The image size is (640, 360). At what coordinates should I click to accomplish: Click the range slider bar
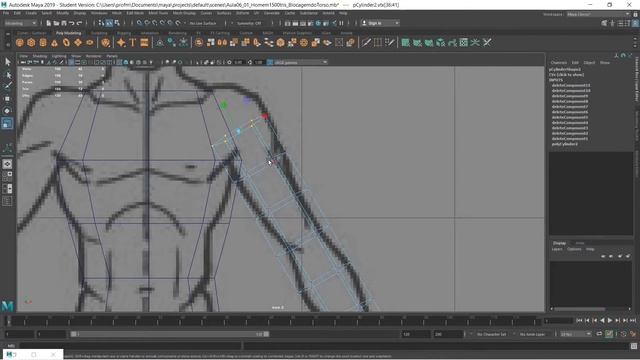click(169, 334)
